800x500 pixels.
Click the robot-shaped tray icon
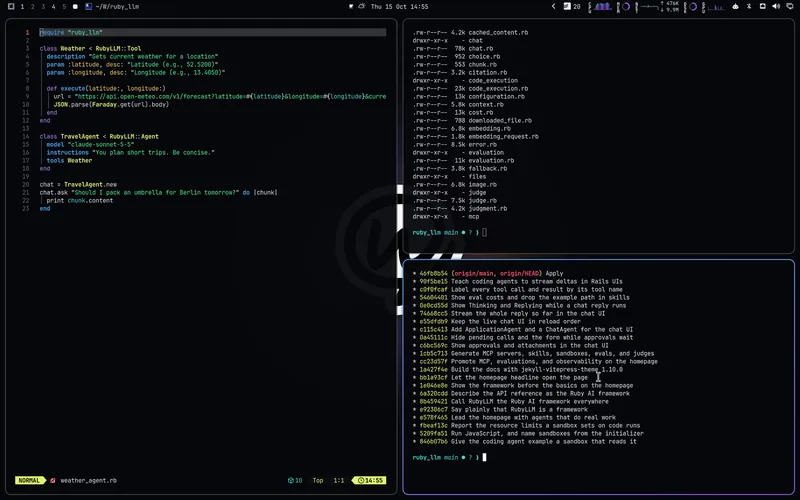[735, 7]
